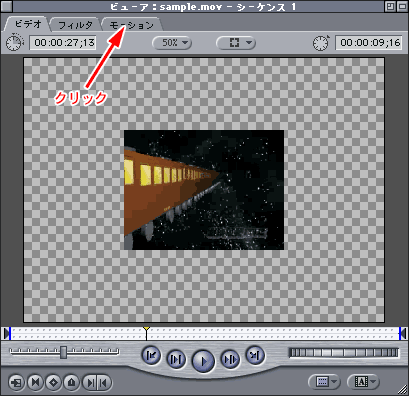Select the ビデオ tab
The height and width of the screenshot is (396, 409).
point(28,24)
